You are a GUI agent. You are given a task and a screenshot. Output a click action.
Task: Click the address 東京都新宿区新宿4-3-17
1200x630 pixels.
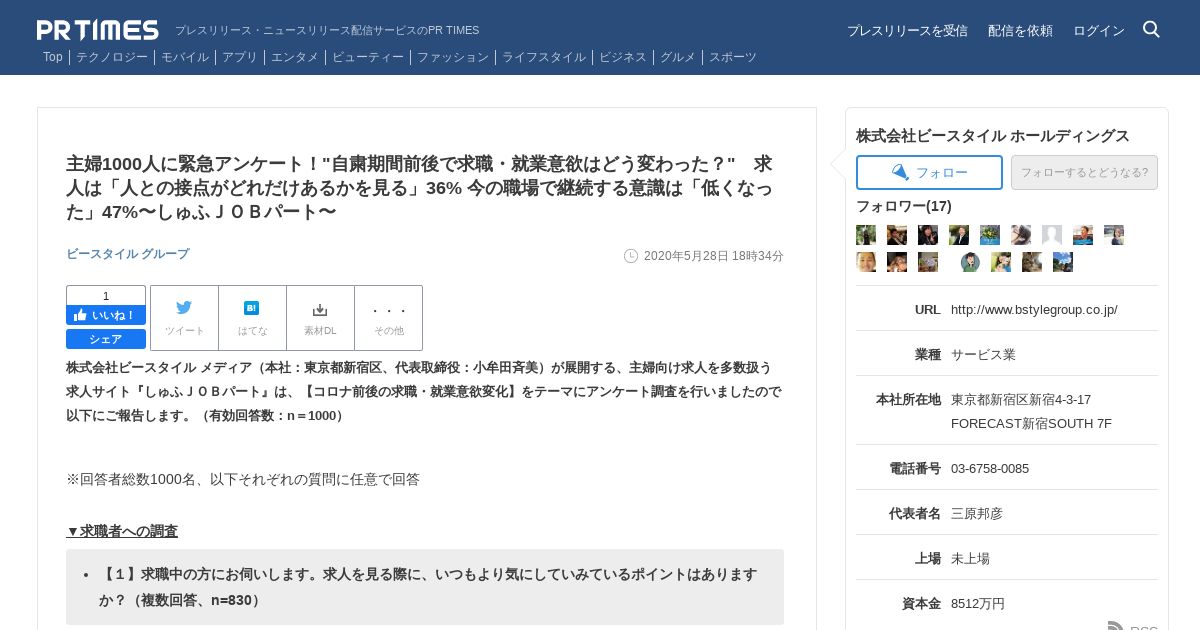pos(1021,400)
